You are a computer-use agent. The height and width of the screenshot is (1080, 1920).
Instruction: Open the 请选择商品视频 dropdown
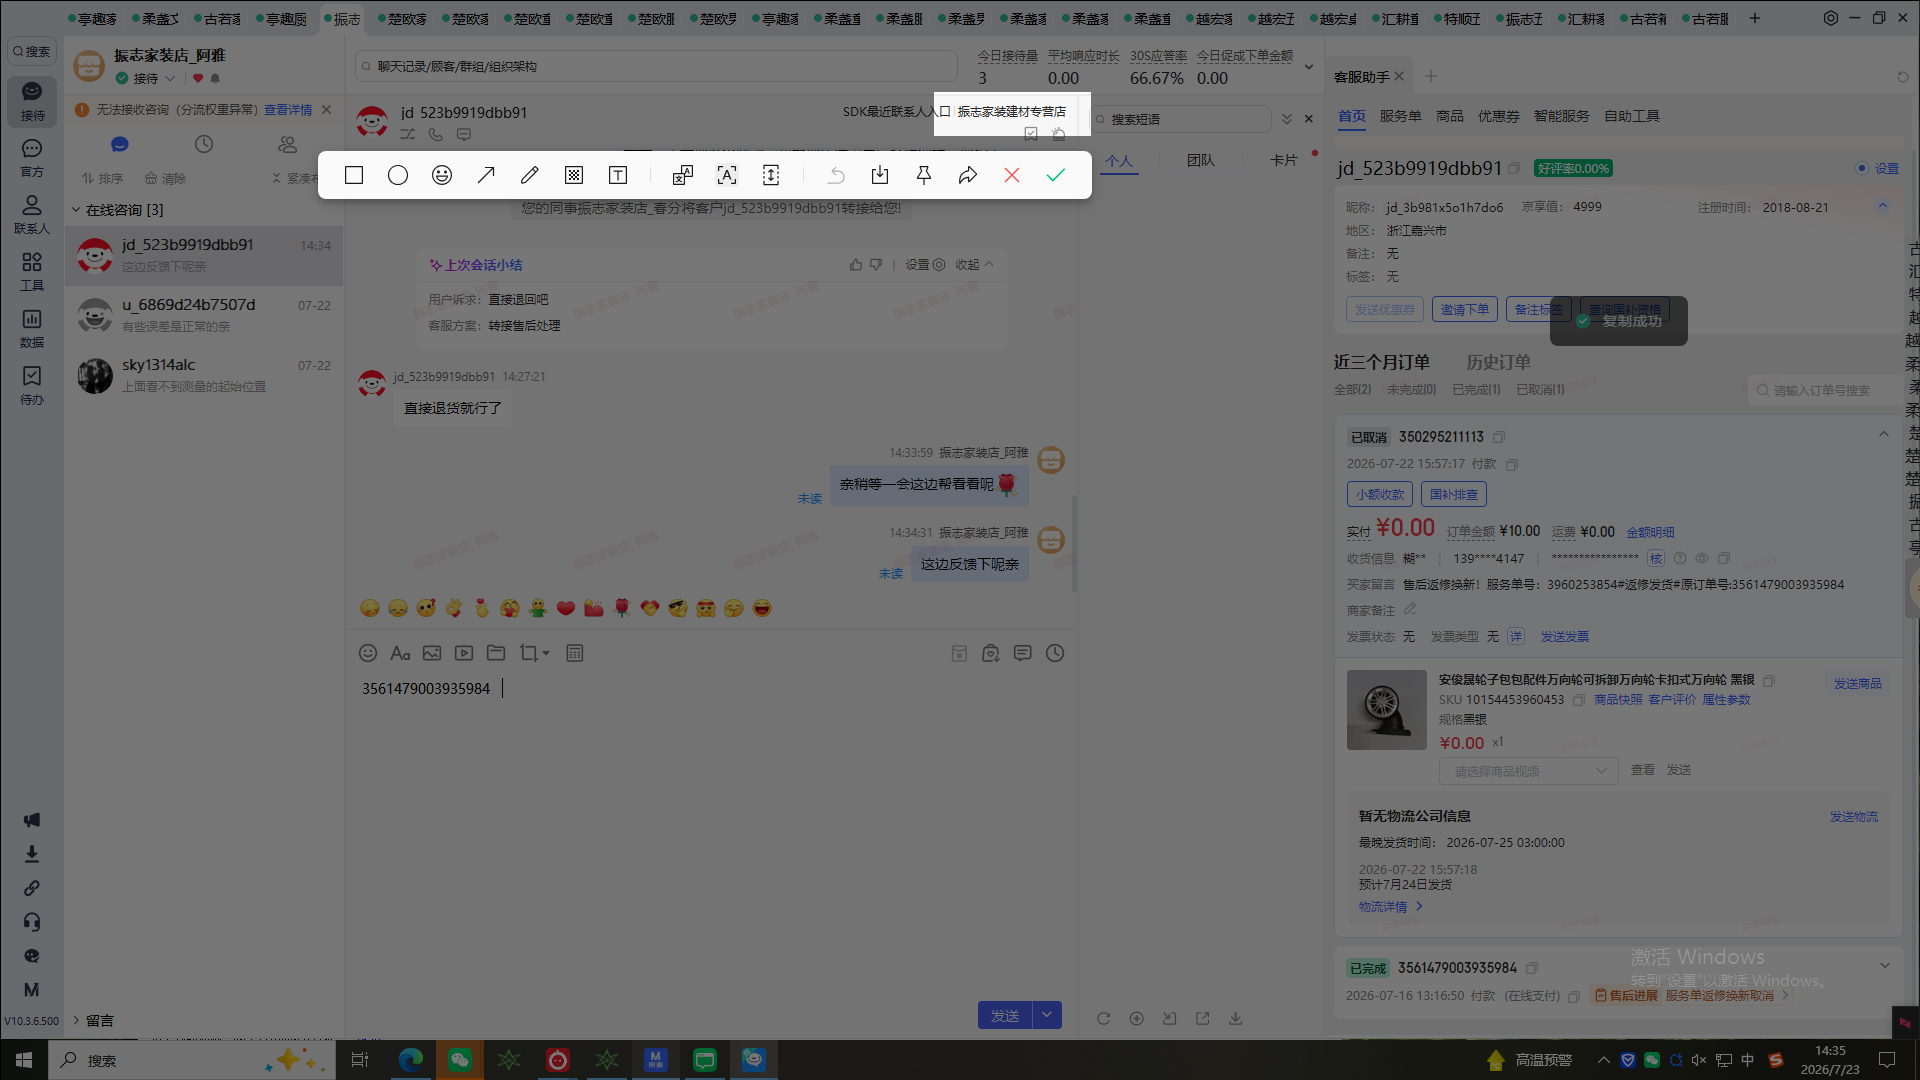point(1528,771)
